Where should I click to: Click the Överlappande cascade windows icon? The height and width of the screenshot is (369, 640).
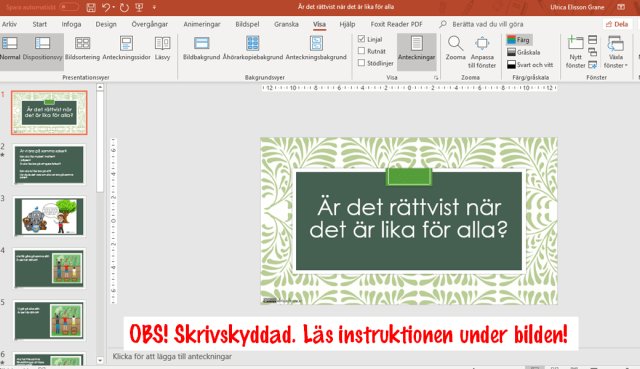coord(593,52)
